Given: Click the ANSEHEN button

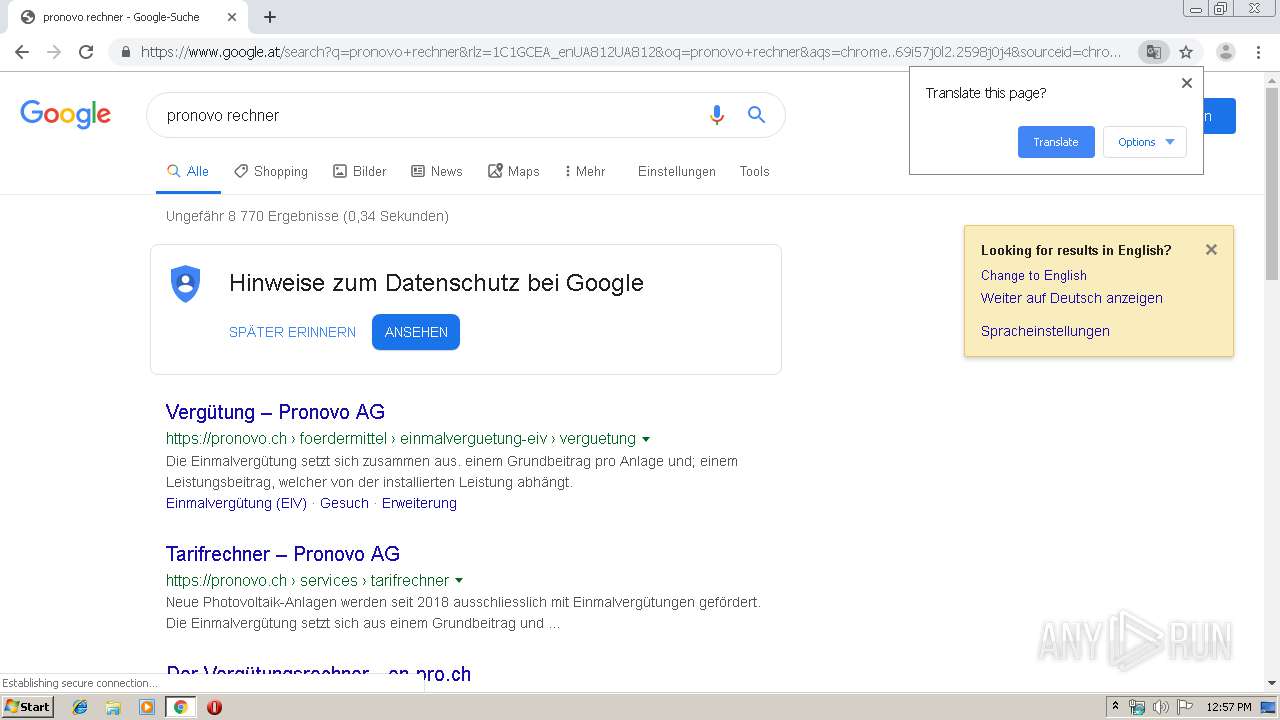Looking at the screenshot, I should pos(416,332).
